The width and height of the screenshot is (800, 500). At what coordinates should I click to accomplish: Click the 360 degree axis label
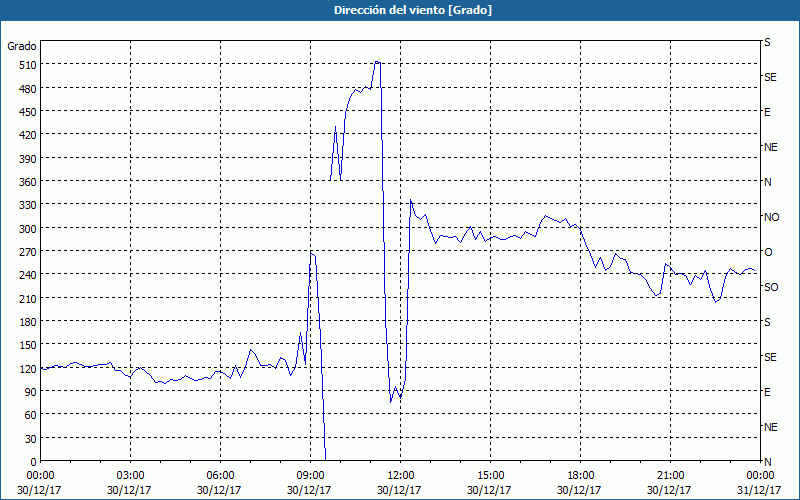27,182
